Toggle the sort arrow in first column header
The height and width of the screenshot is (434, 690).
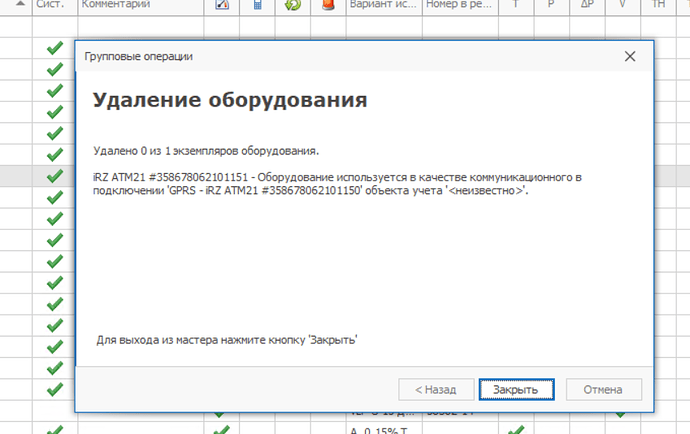coord(20,4)
